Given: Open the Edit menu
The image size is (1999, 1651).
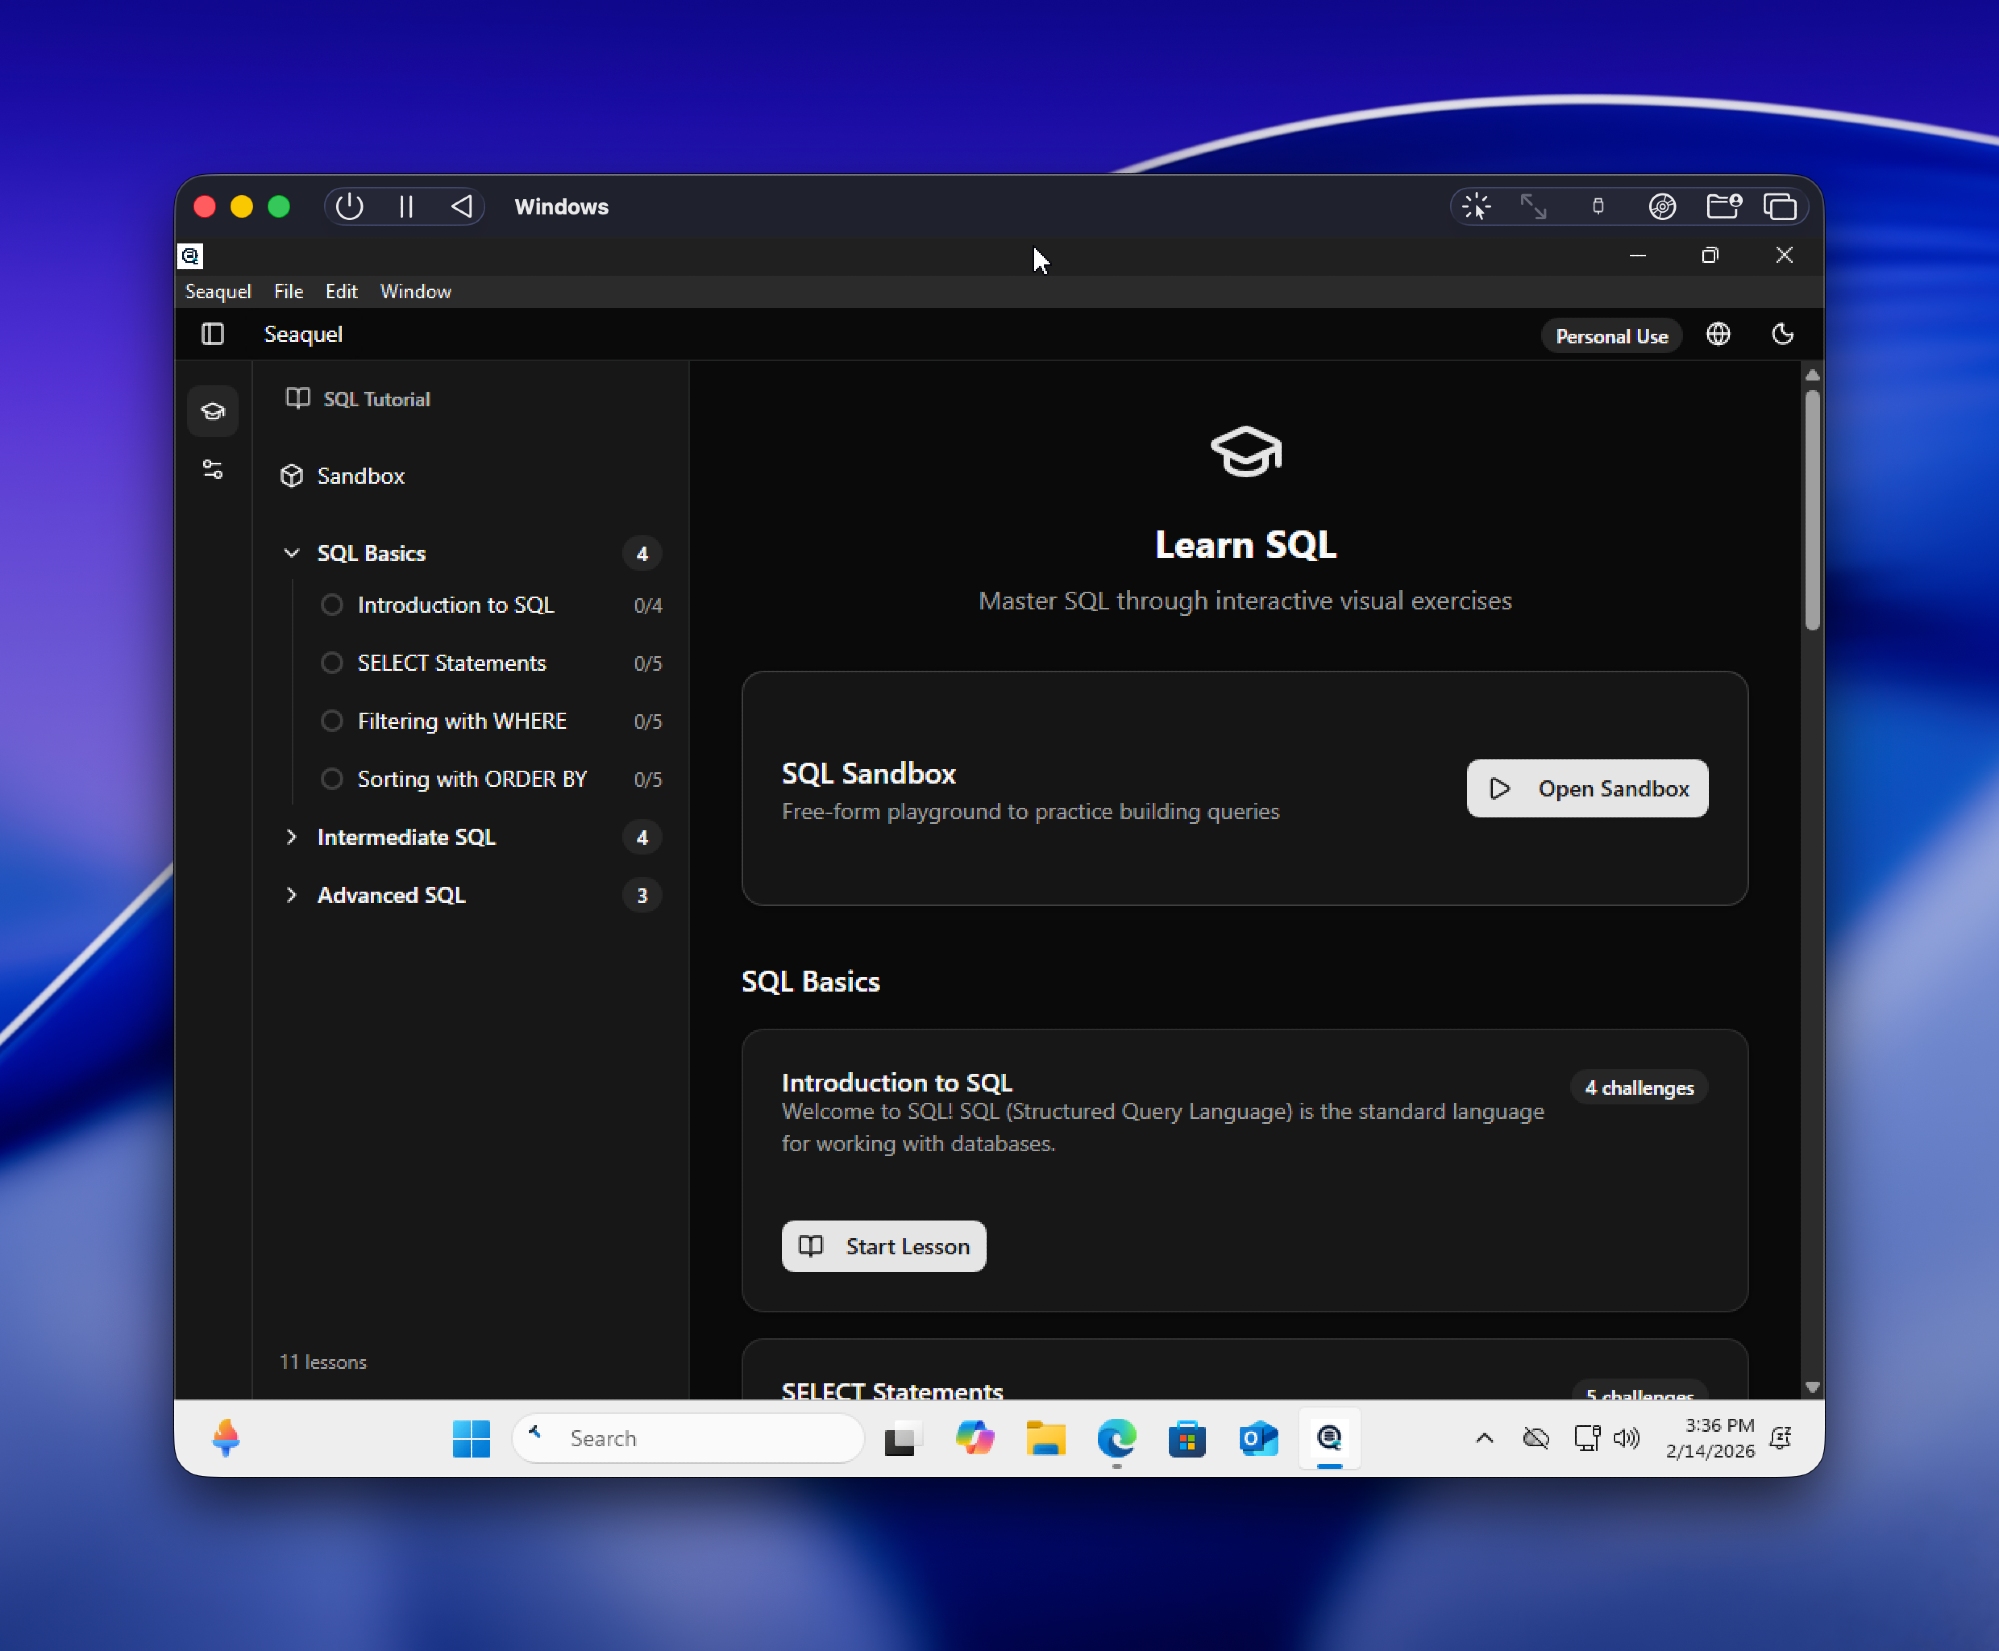Looking at the screenshot, I should point(340,291).
